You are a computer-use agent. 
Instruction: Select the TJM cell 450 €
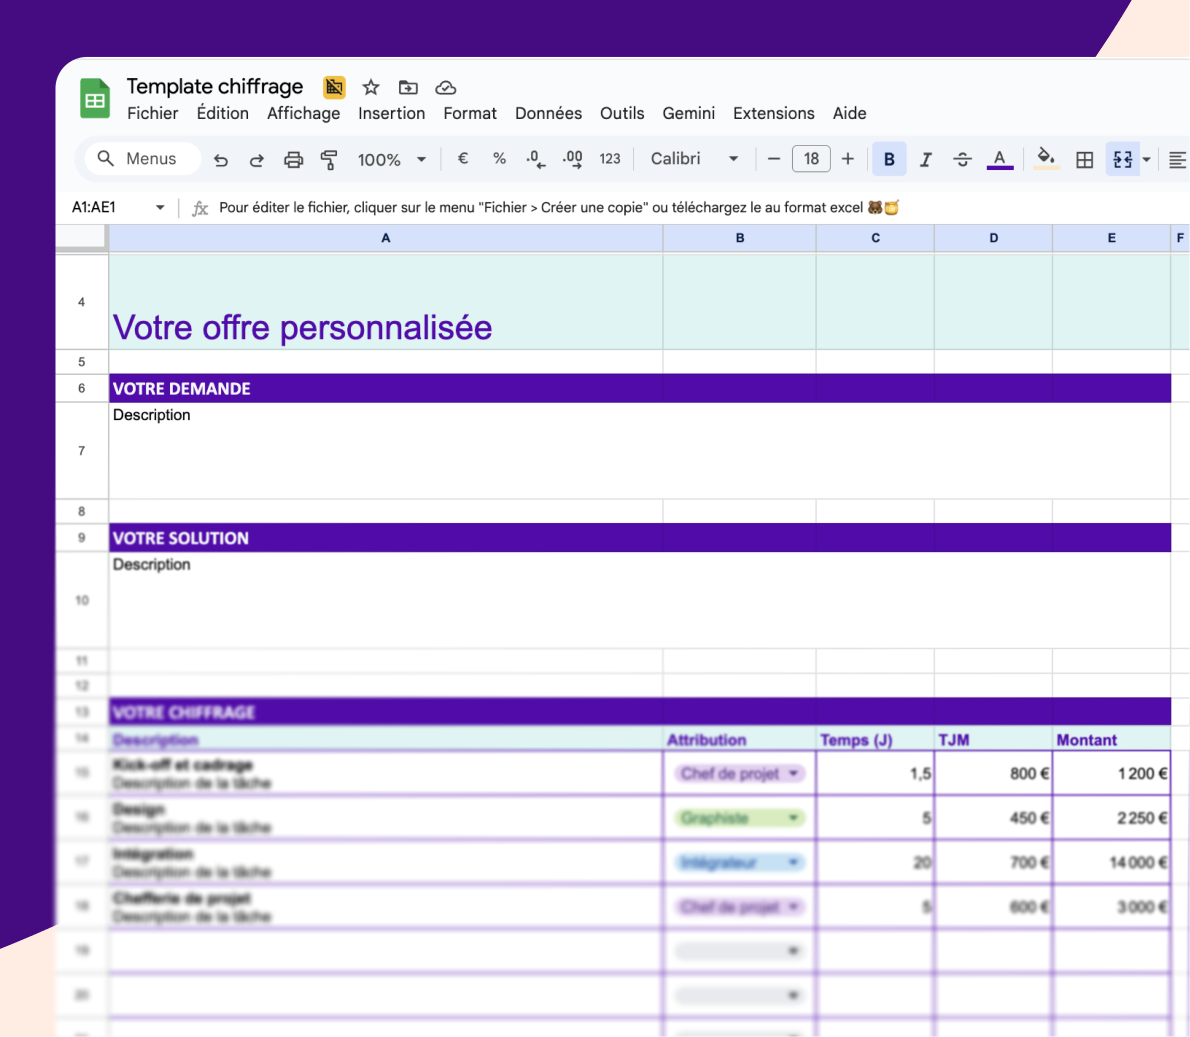pyautogui.click(x=993, y=818)
